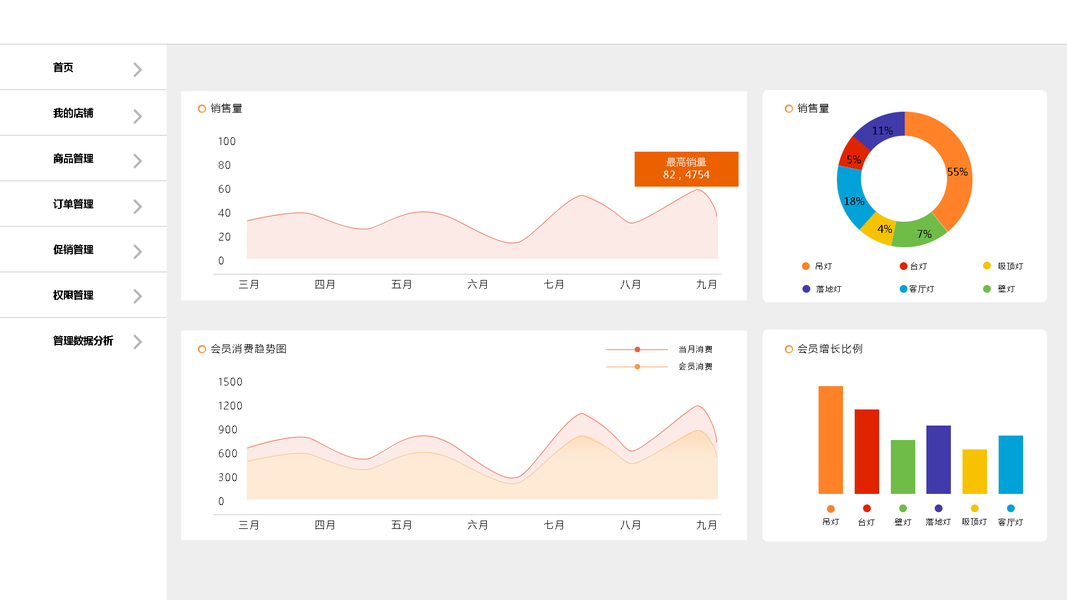The image size is (1067, 600).
Task: Click orange 吊灯 dot under bar chart
Action: (x=830, y=509)
